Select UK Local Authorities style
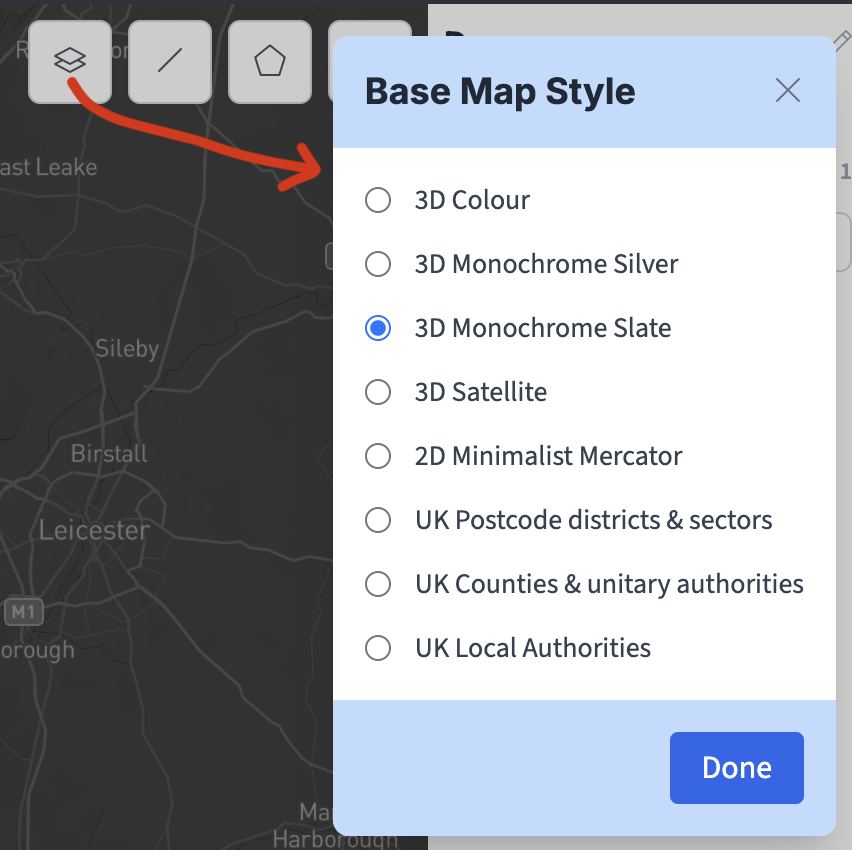This screenshot has width=852, height=850. [x=378, y=648]
